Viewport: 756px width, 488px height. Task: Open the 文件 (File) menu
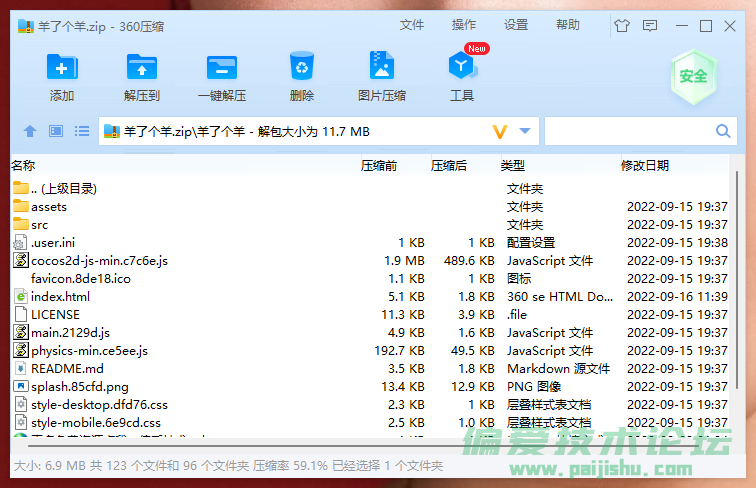(x=412, y=25)
